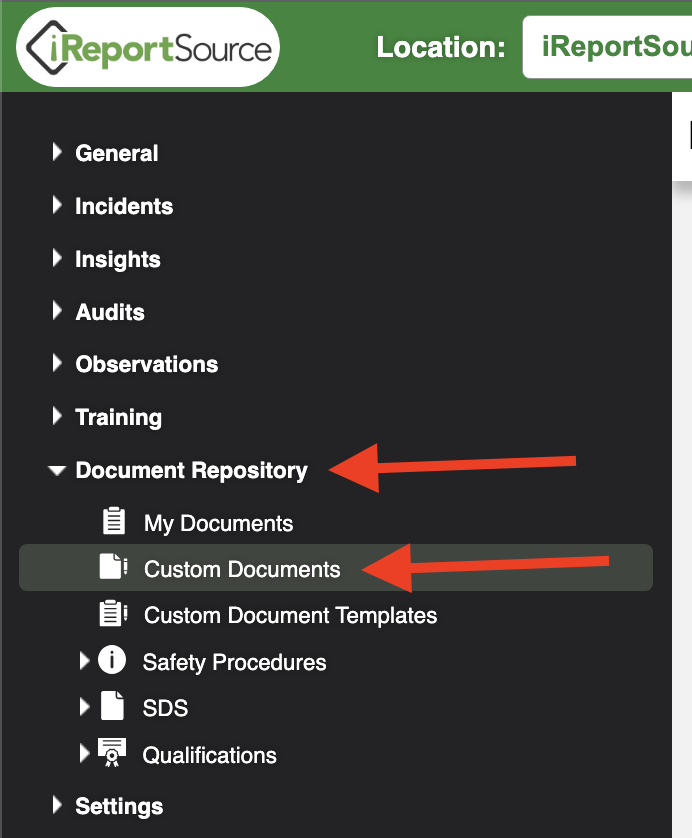
Task: Open the Training menu
Action: tap(119, 418)
